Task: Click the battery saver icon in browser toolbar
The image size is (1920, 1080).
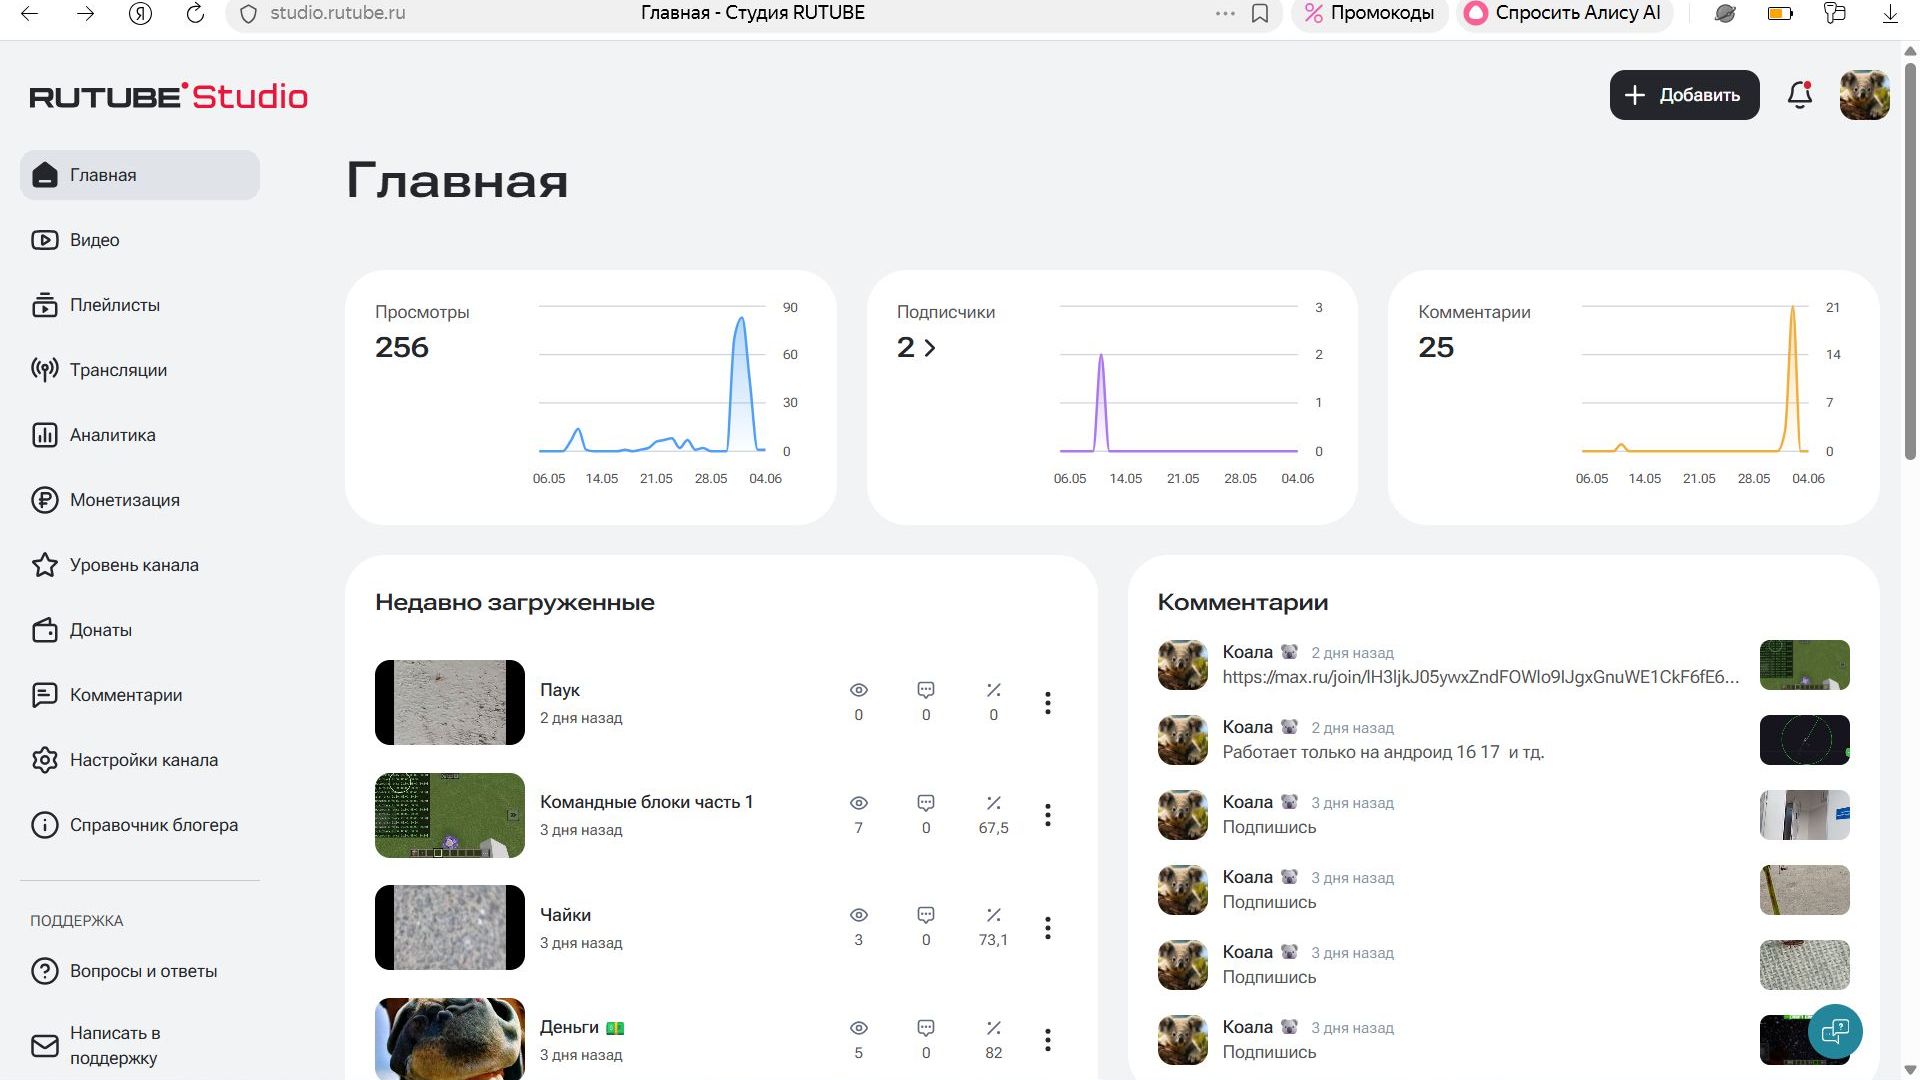Action: click(1780, 13)
